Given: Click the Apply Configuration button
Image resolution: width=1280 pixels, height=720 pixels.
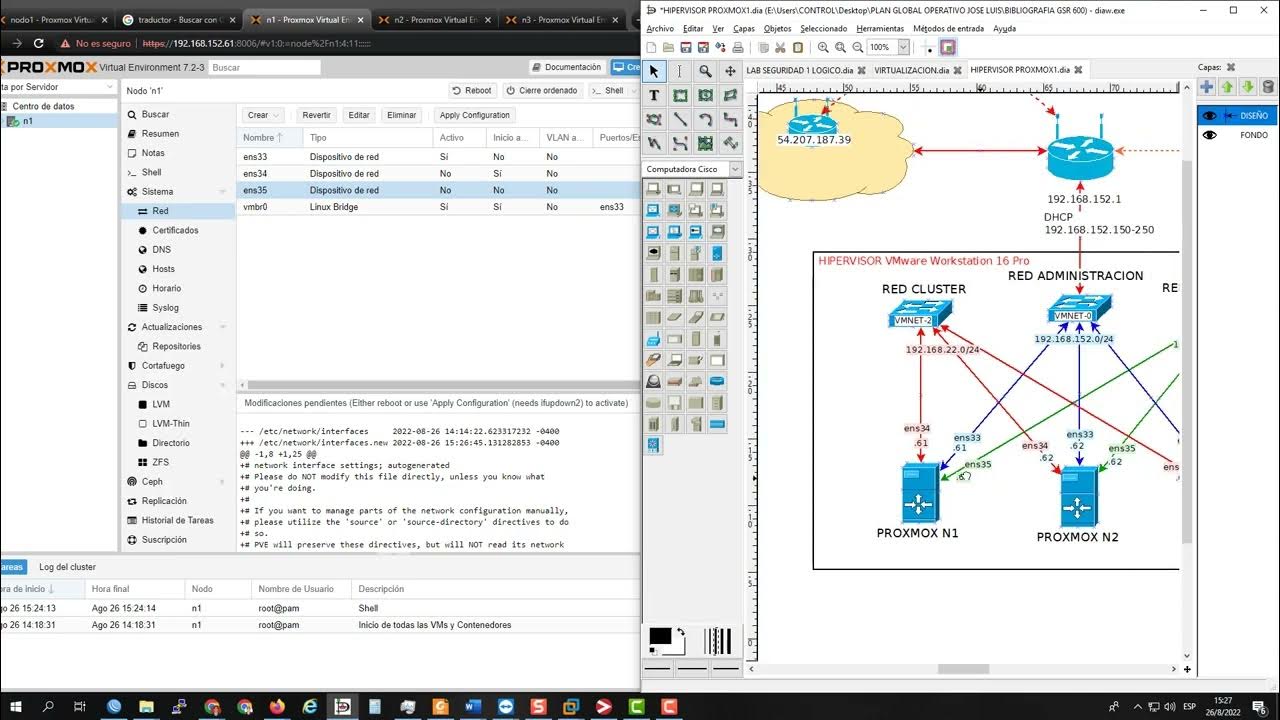Looking at the screenshot, I should [x=475, y=115].
